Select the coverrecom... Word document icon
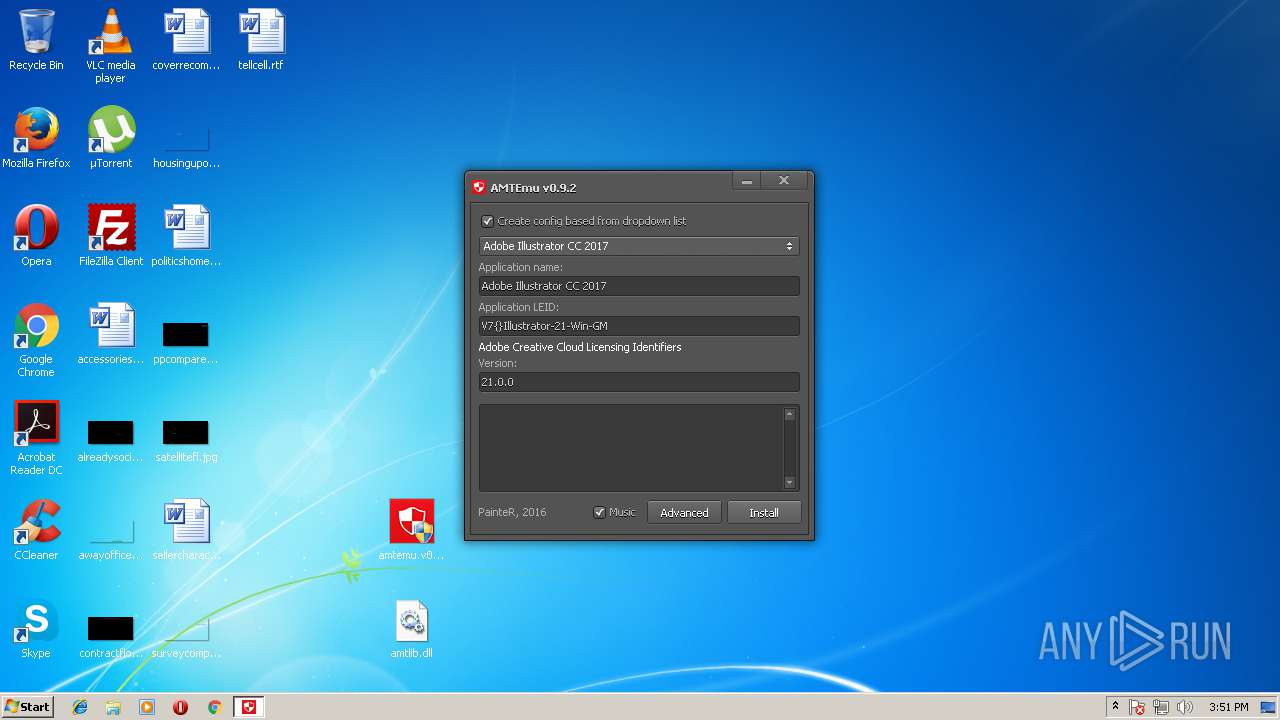Screen dimensions: 1280x720 coord(186,40)
